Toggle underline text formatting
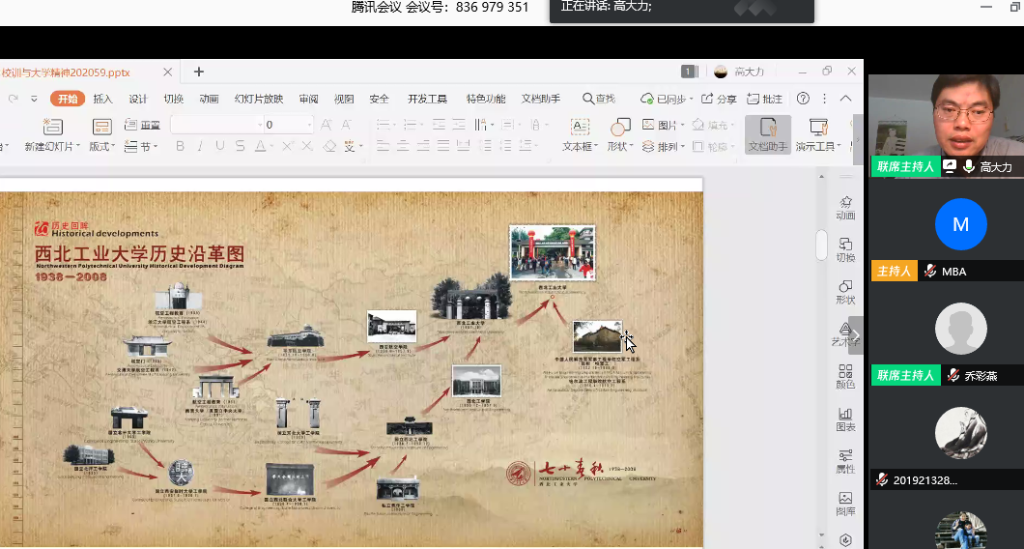This screenshot has height=549, width=1024. tap(220, 146)
